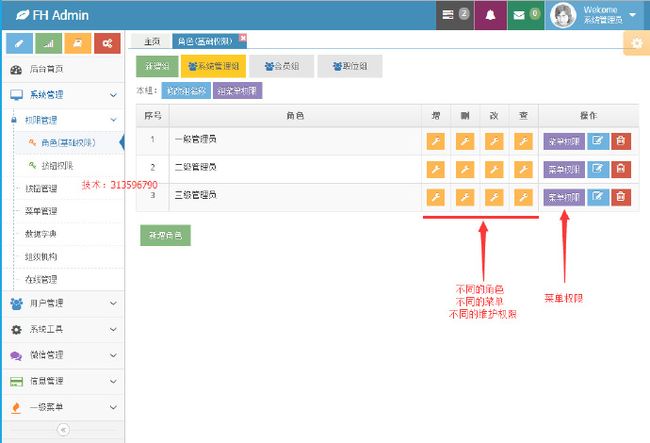Click the 二级管理员 role name cell
Screen dimensions: 650x443
[x=295, y=169]
